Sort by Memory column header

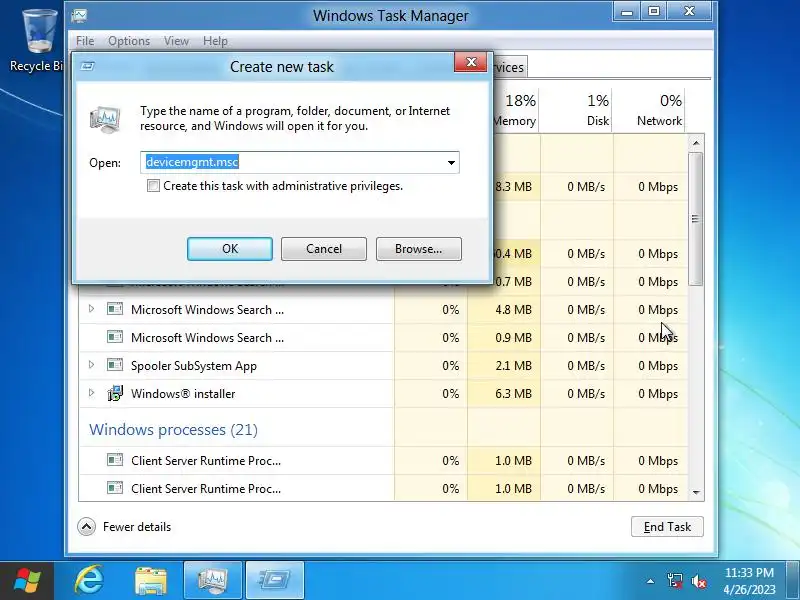(515, 110)
